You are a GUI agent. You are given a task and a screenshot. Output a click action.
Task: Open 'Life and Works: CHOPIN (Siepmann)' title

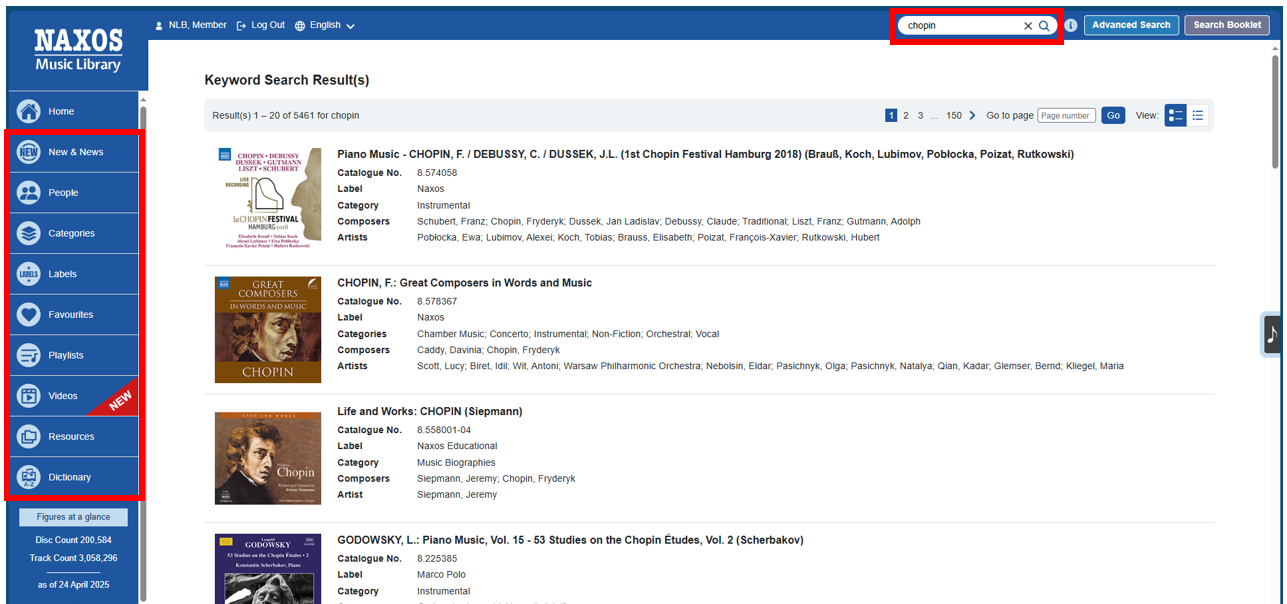(x=430, y=412)
